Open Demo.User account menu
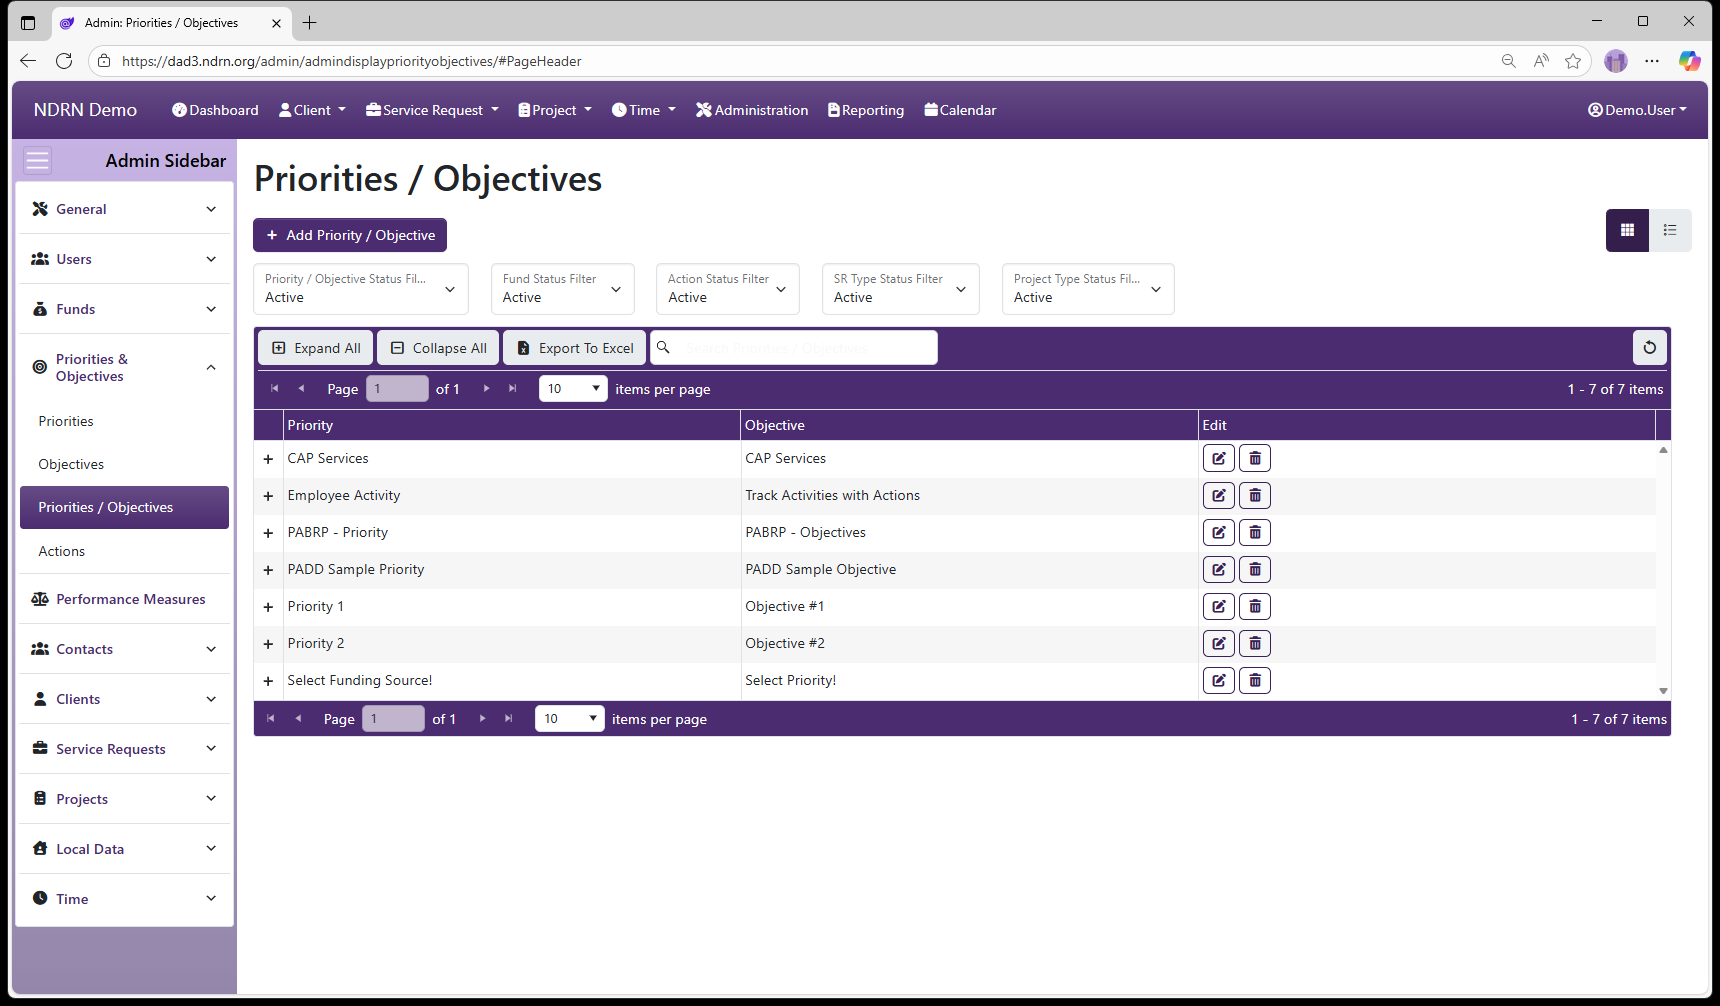Viewport: 1720px width, 1006px height. coord(1638,110)
